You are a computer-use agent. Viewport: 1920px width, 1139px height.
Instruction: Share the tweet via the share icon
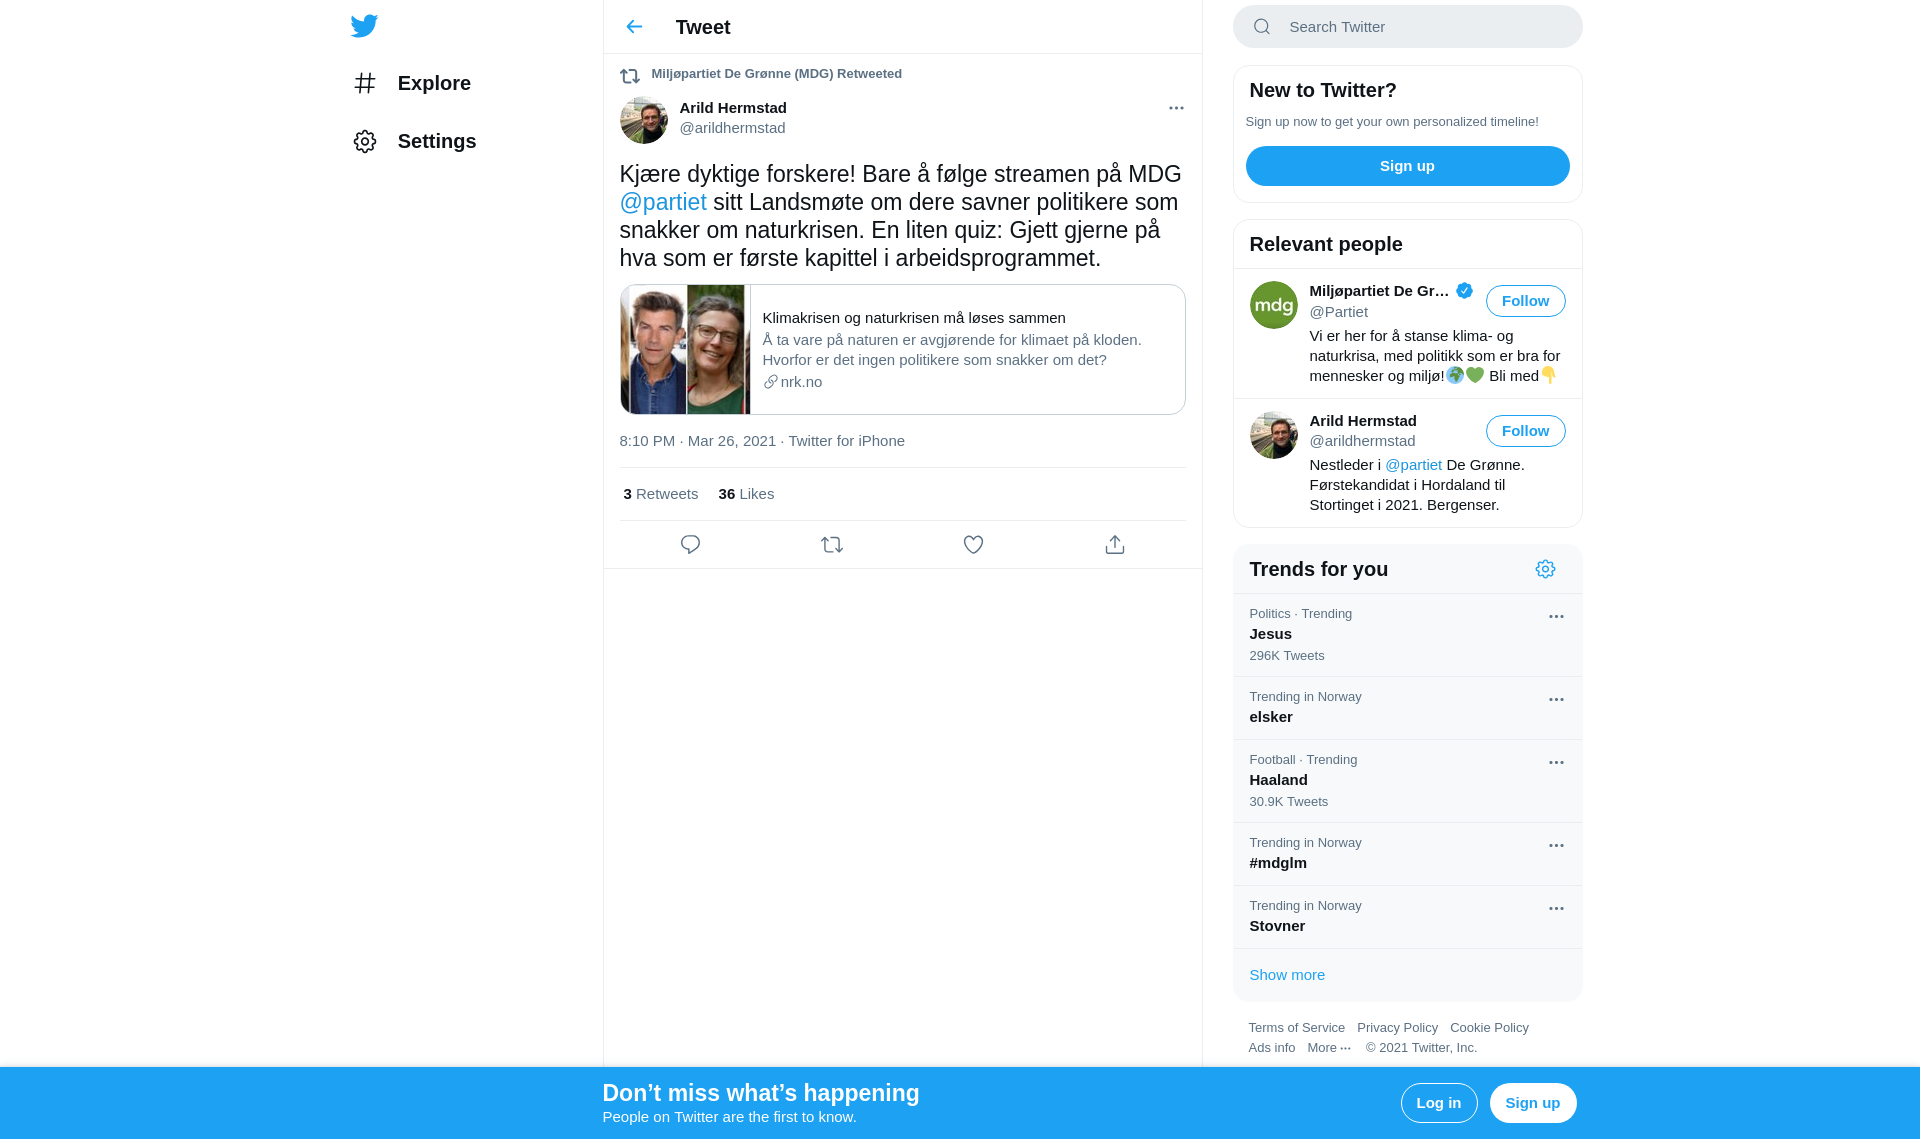tap(1115, 545)
